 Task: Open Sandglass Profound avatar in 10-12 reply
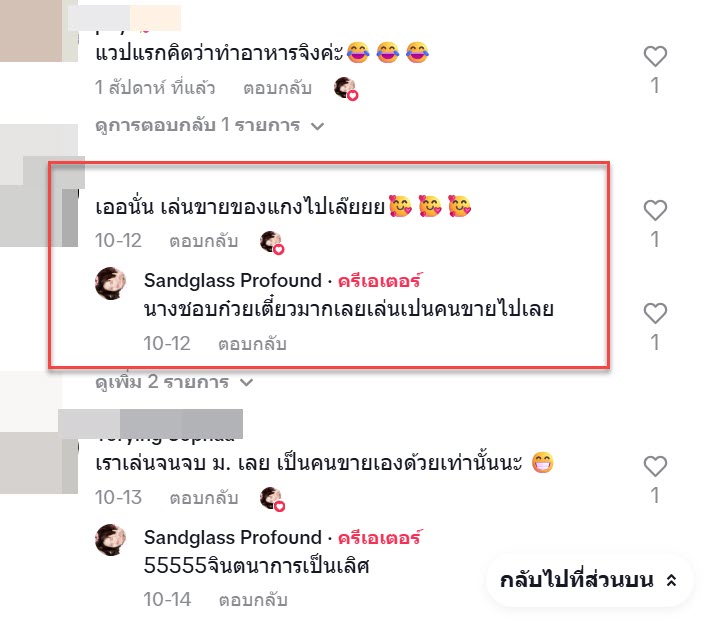tap(110, 283)
